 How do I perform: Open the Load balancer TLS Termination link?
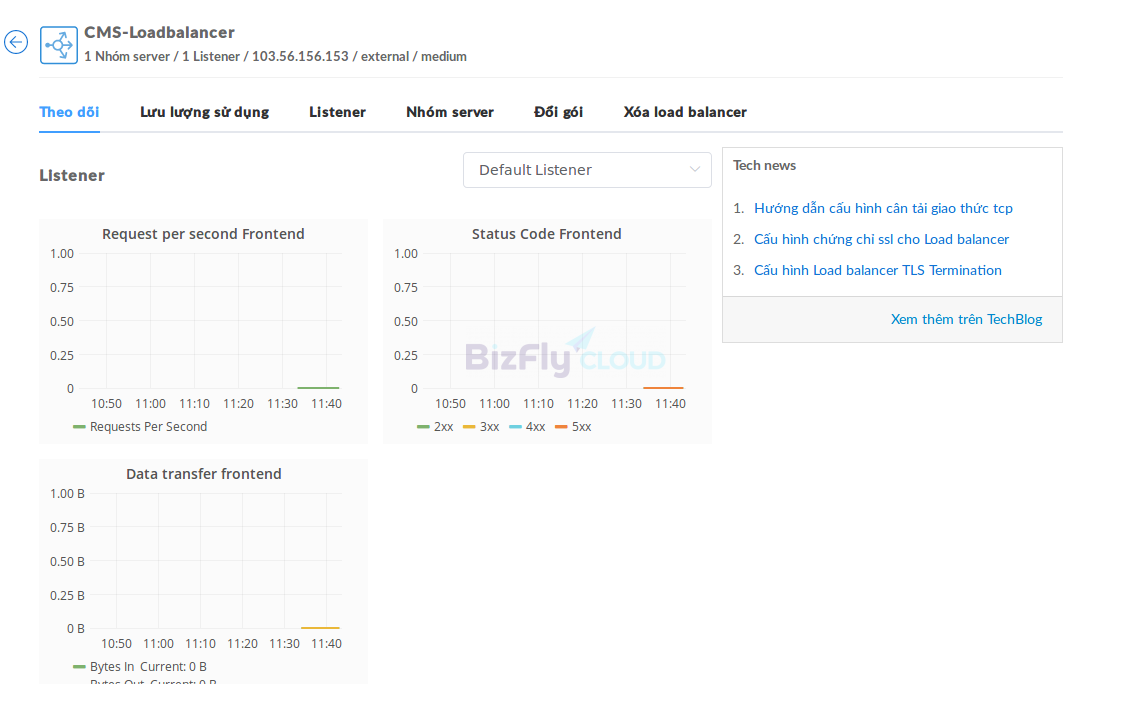[878, 270]
